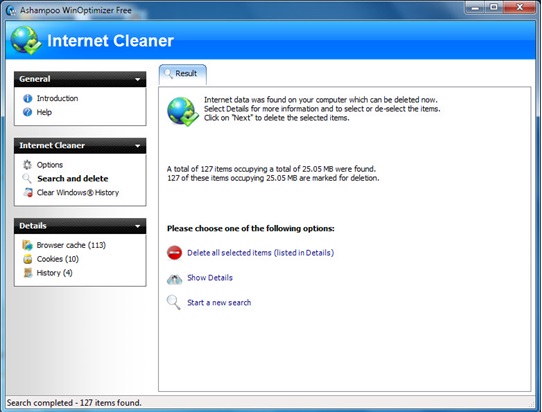This screenshot has height=412, width=542.
Task: Click the Clear Windows History icon
Action: pyautogui.click(x=28, y=193)
